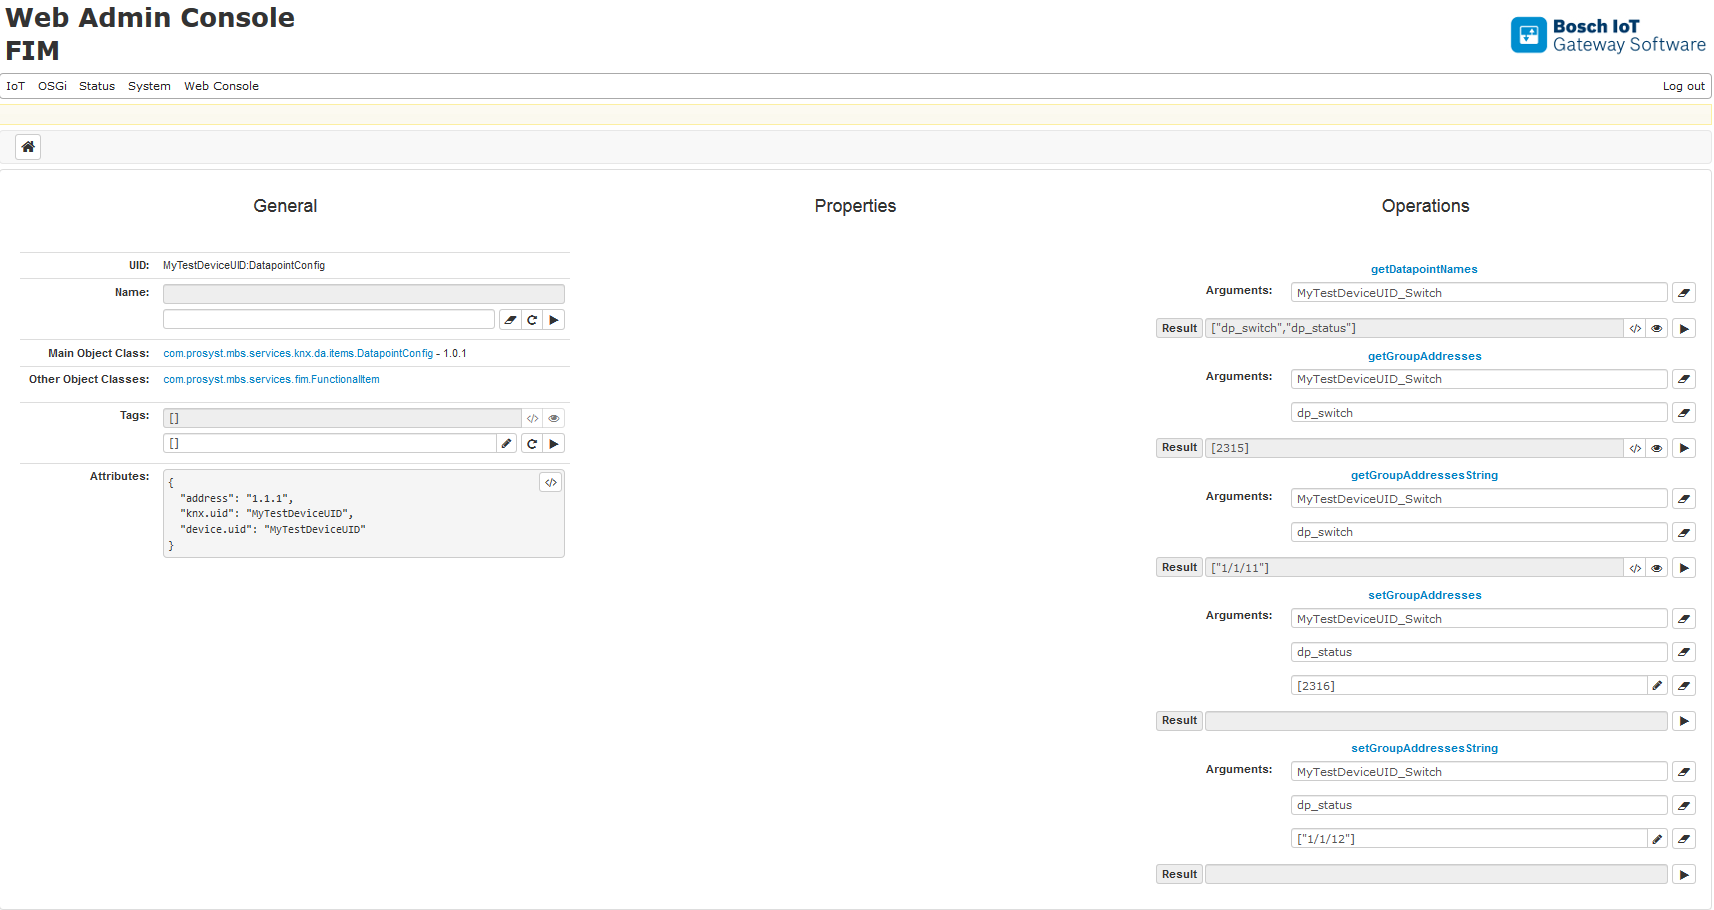Open the Status menu
This screenshot has height=910, width=1714.
pos(97,86)
